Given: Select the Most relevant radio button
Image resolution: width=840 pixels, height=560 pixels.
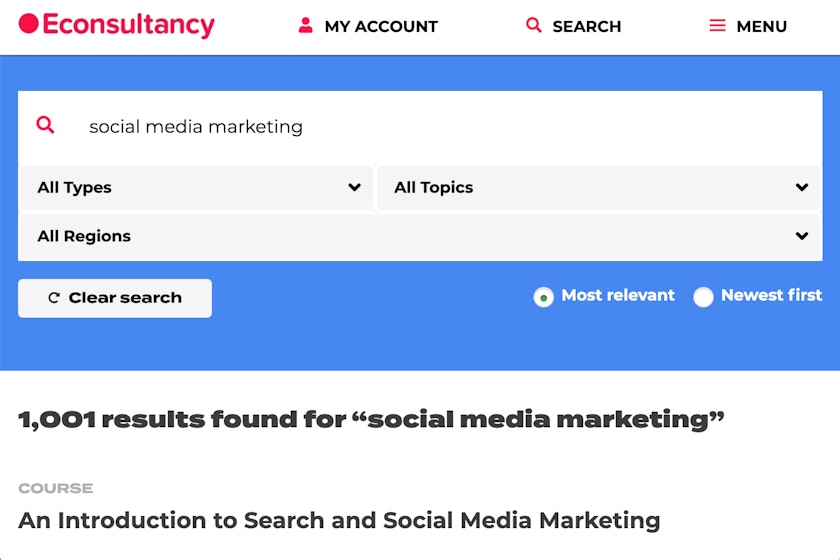Looking at the screenshot, I should click(543, 297).
